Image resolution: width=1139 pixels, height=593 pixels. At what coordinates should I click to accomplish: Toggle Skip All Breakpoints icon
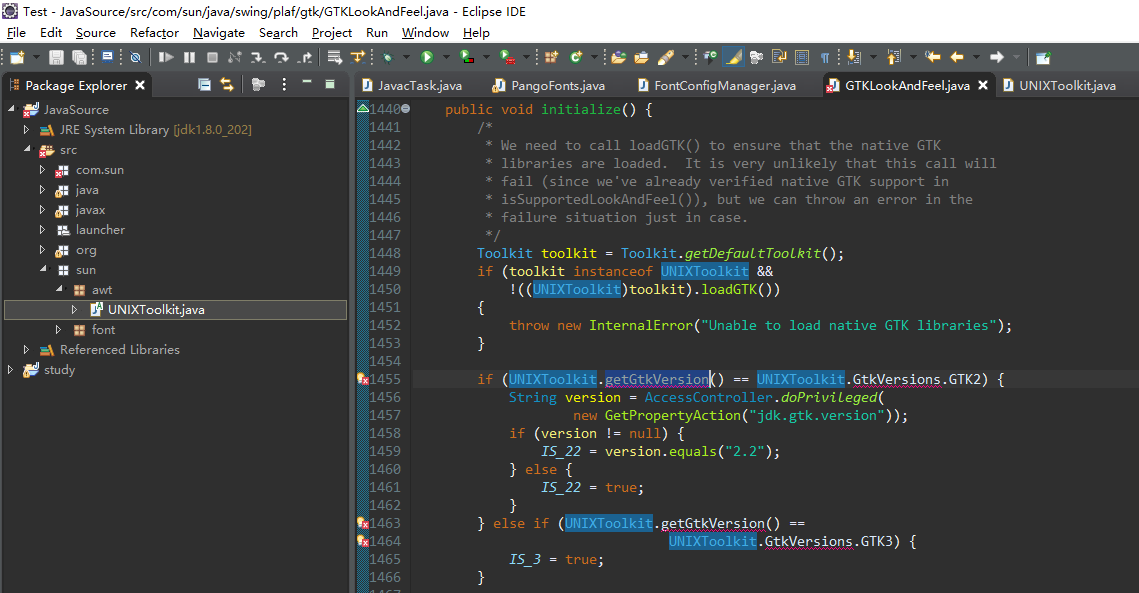point(135,57)
